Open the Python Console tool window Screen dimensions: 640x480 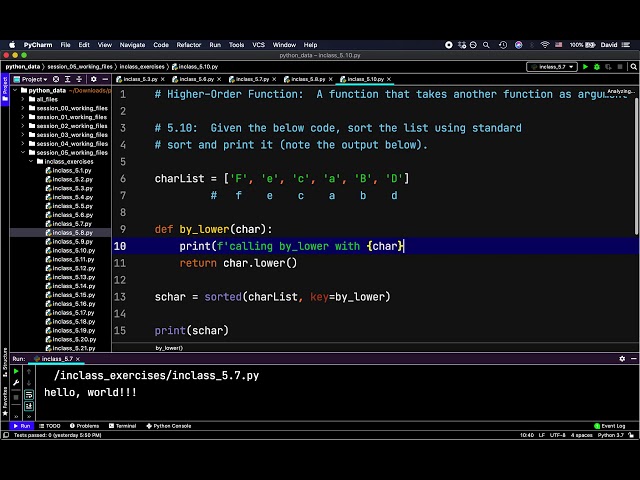coord(169,426)
